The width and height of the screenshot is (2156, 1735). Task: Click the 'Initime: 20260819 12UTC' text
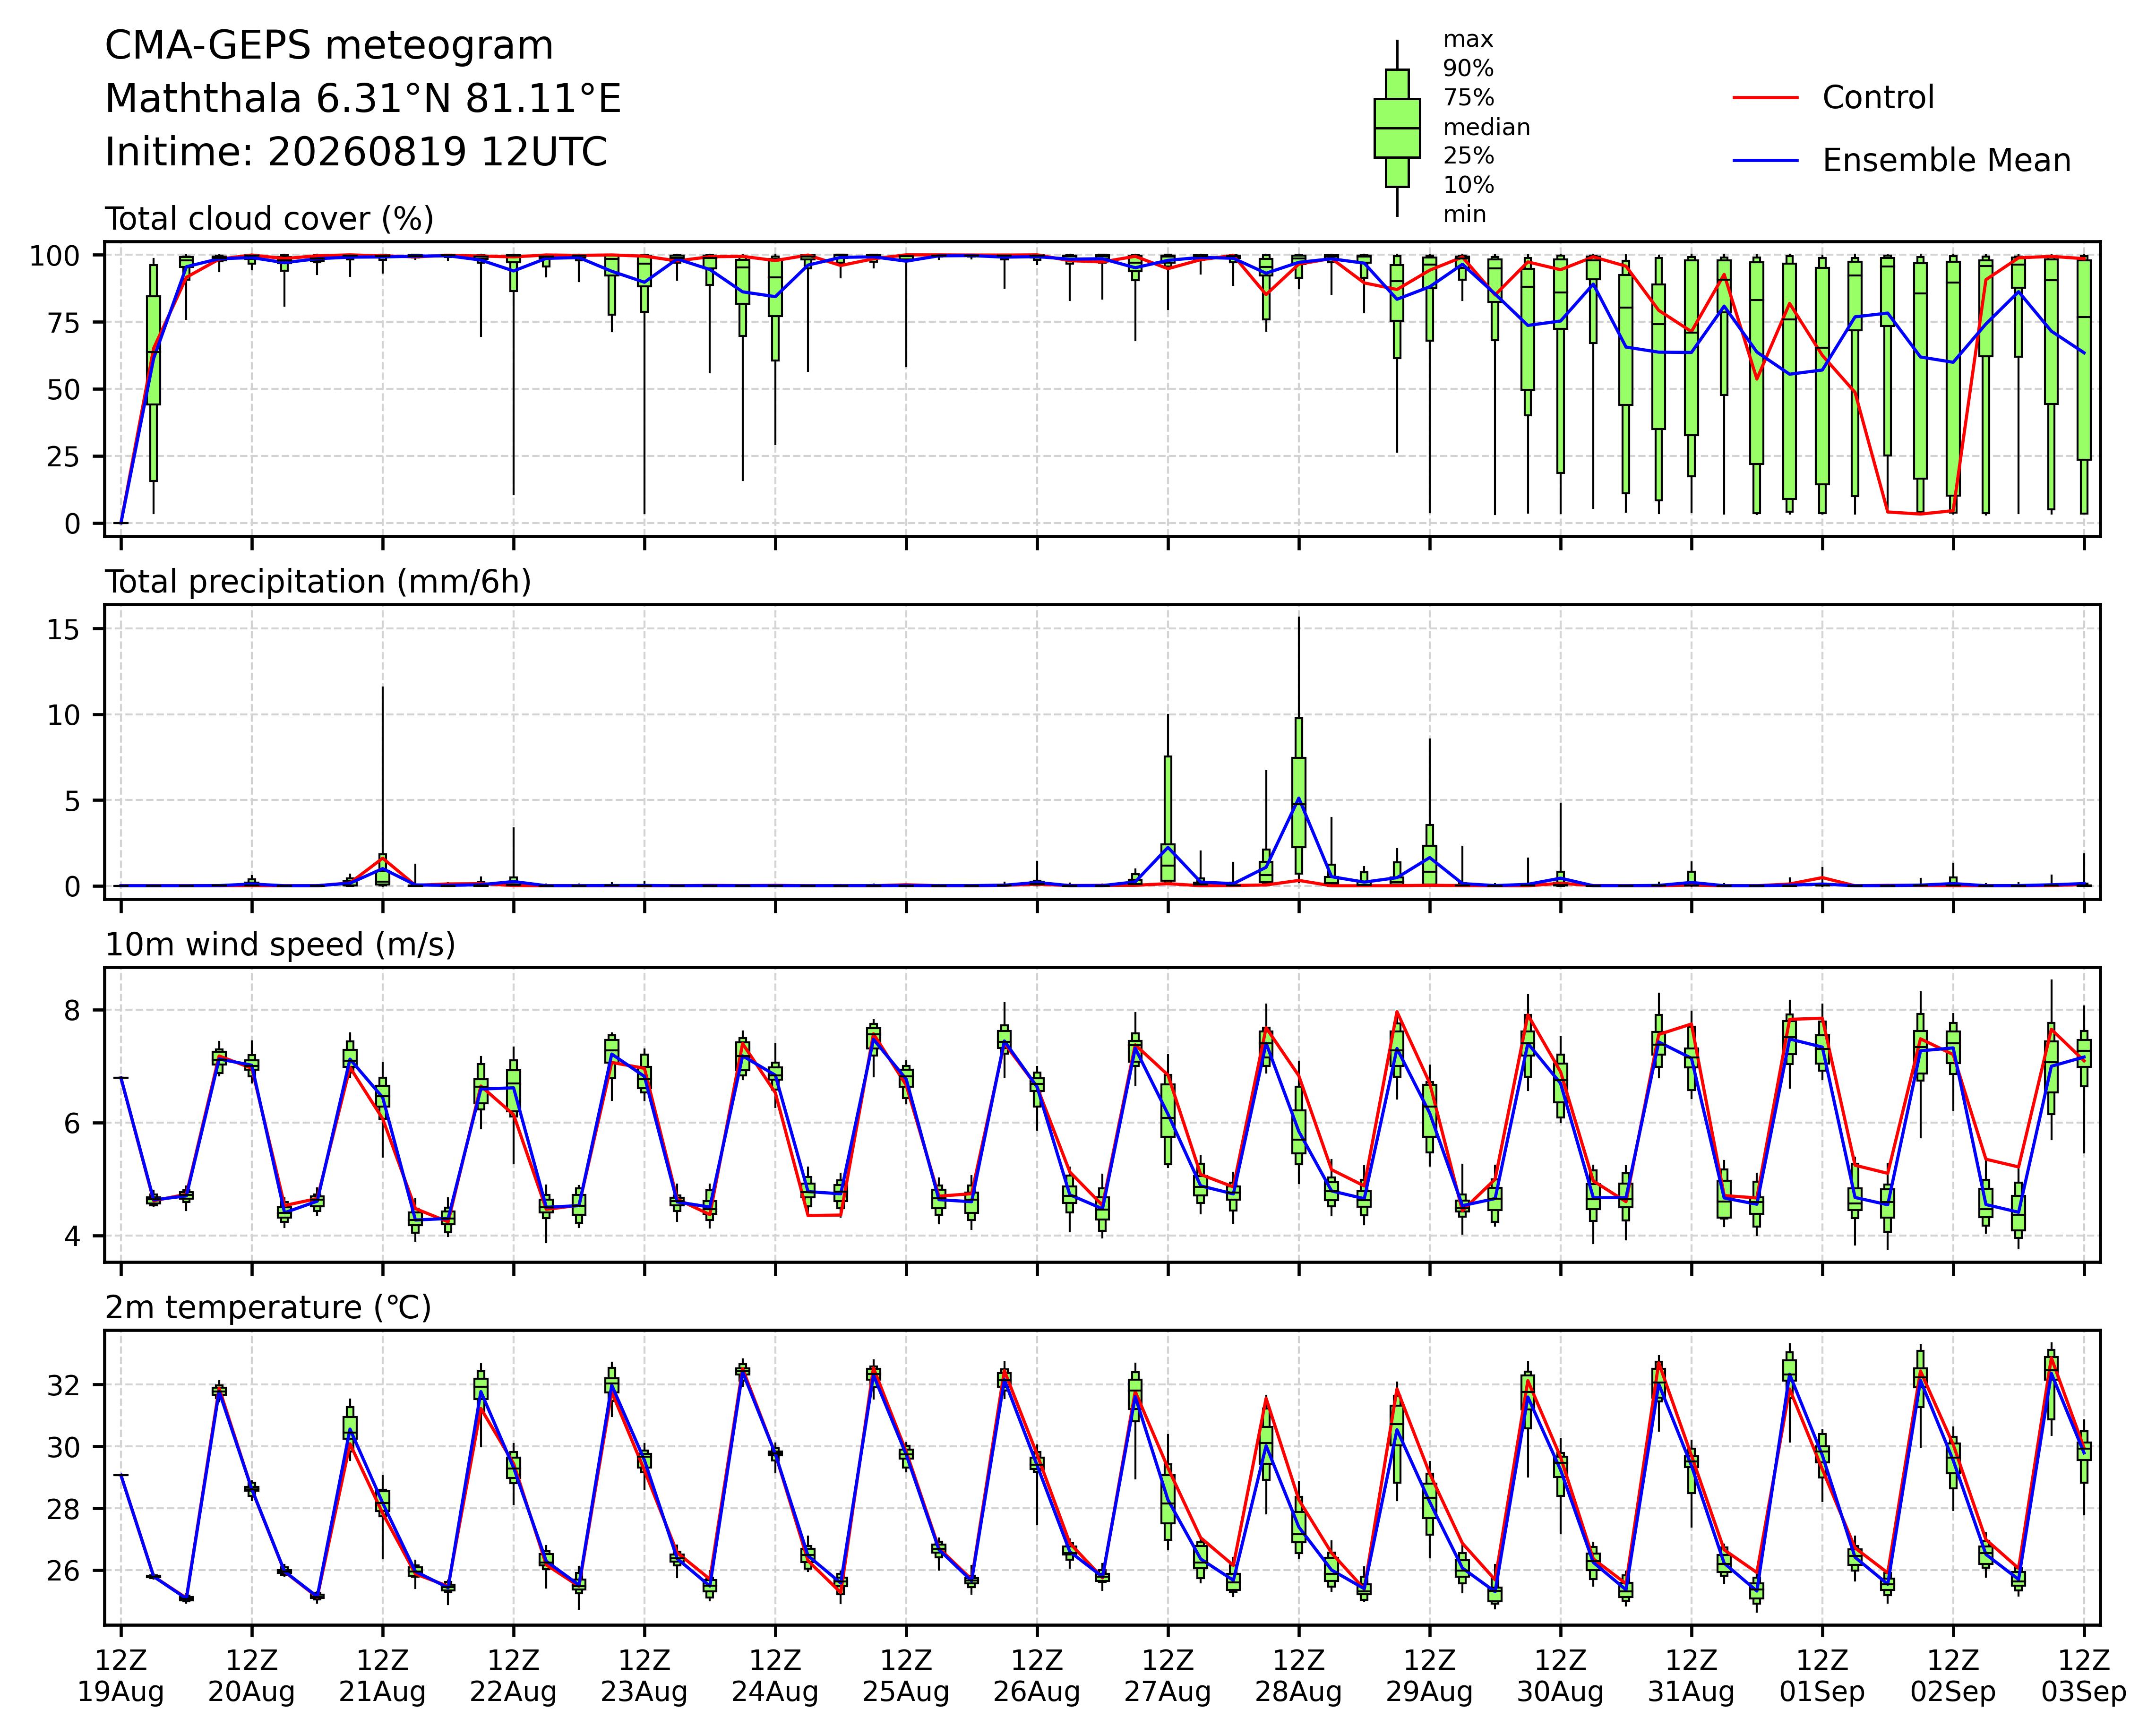[x=356, y=153]
